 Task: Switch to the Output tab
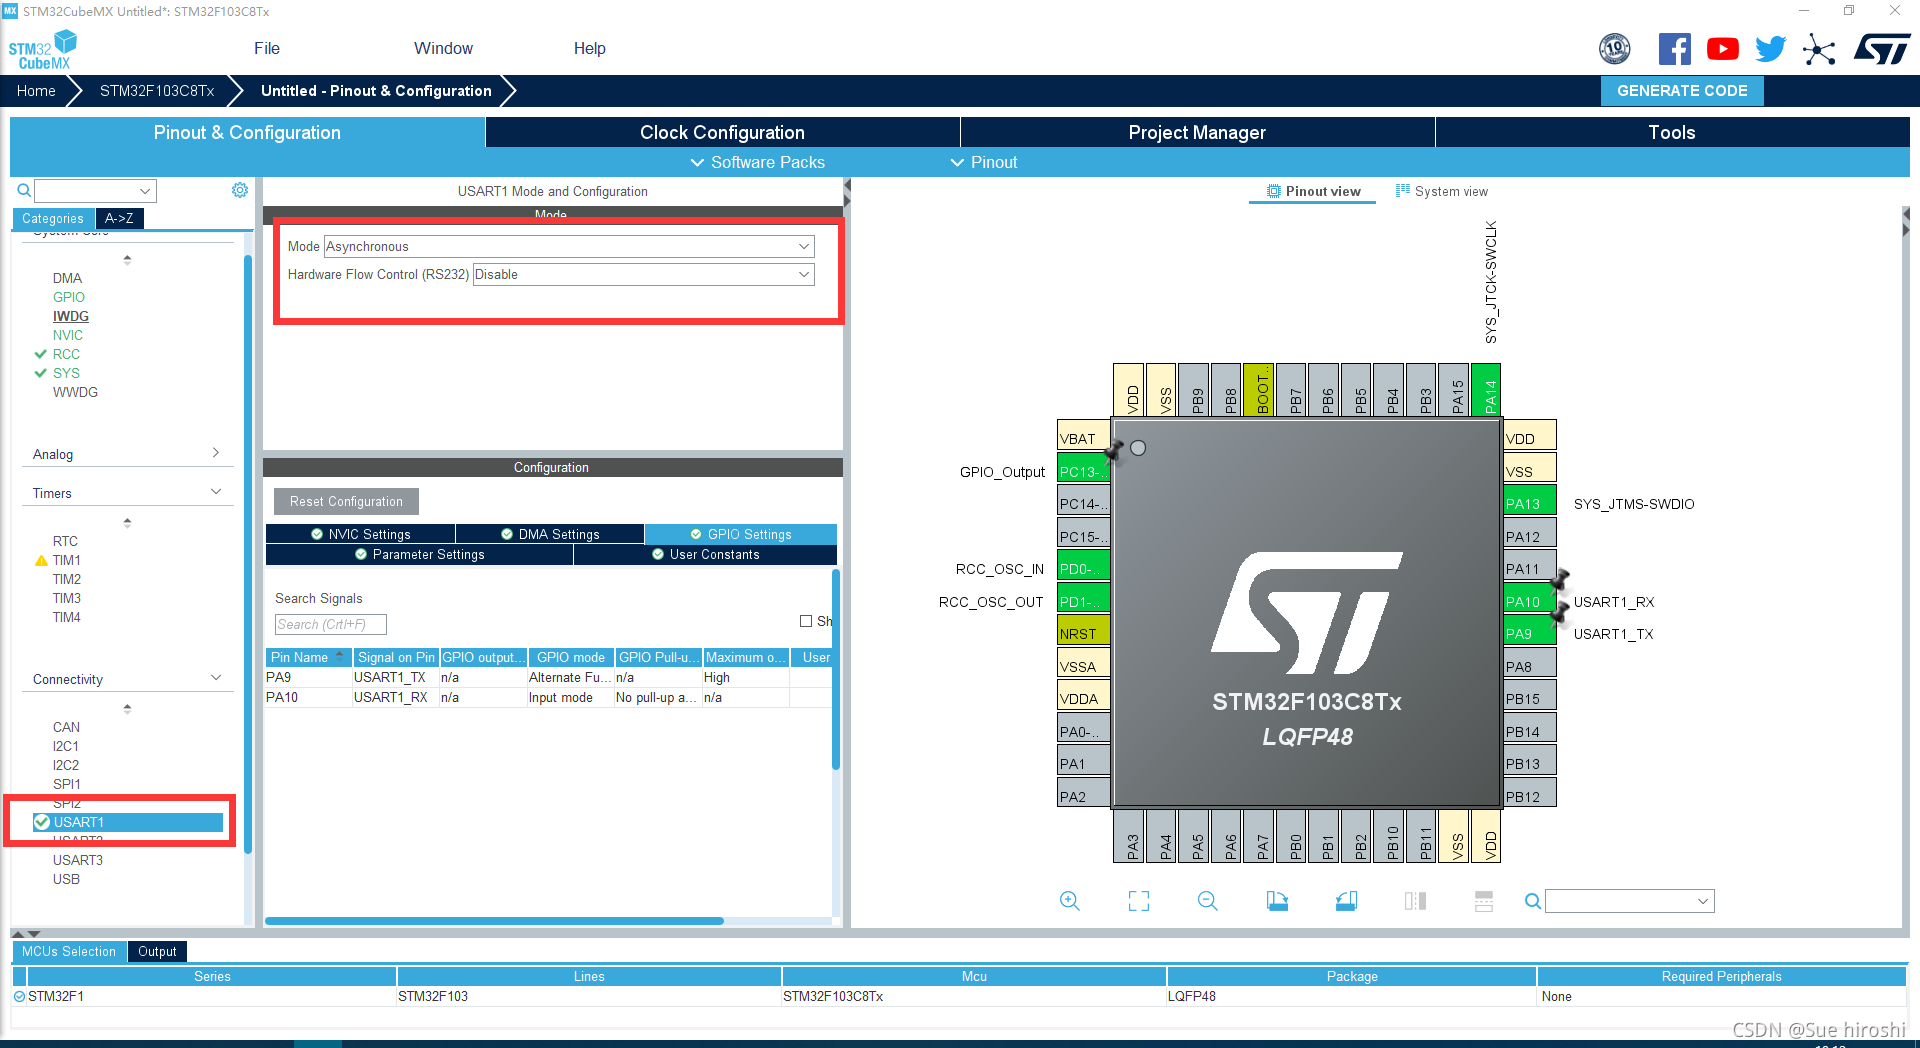point(157,951)
